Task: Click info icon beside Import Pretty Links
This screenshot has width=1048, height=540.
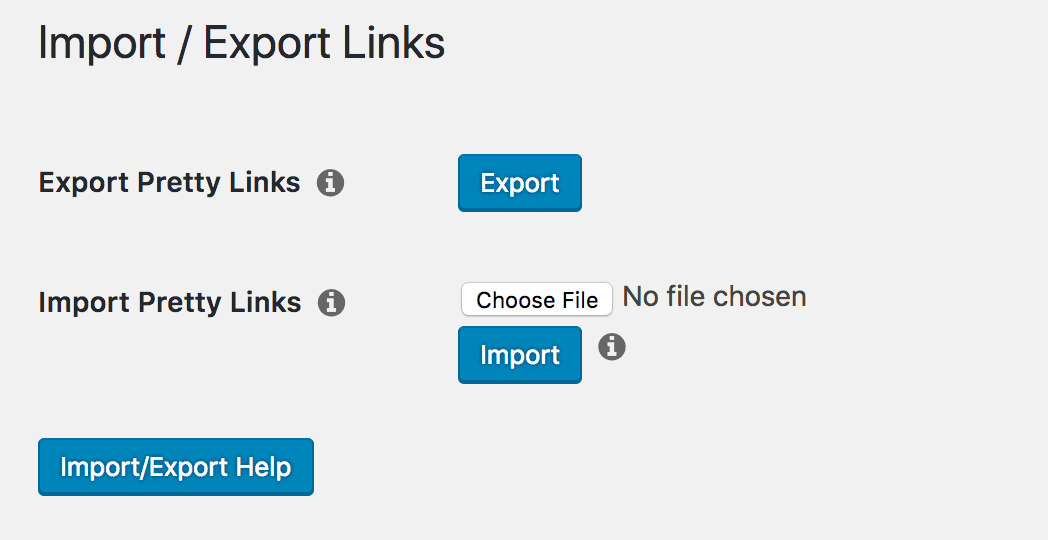Action: 332,303
